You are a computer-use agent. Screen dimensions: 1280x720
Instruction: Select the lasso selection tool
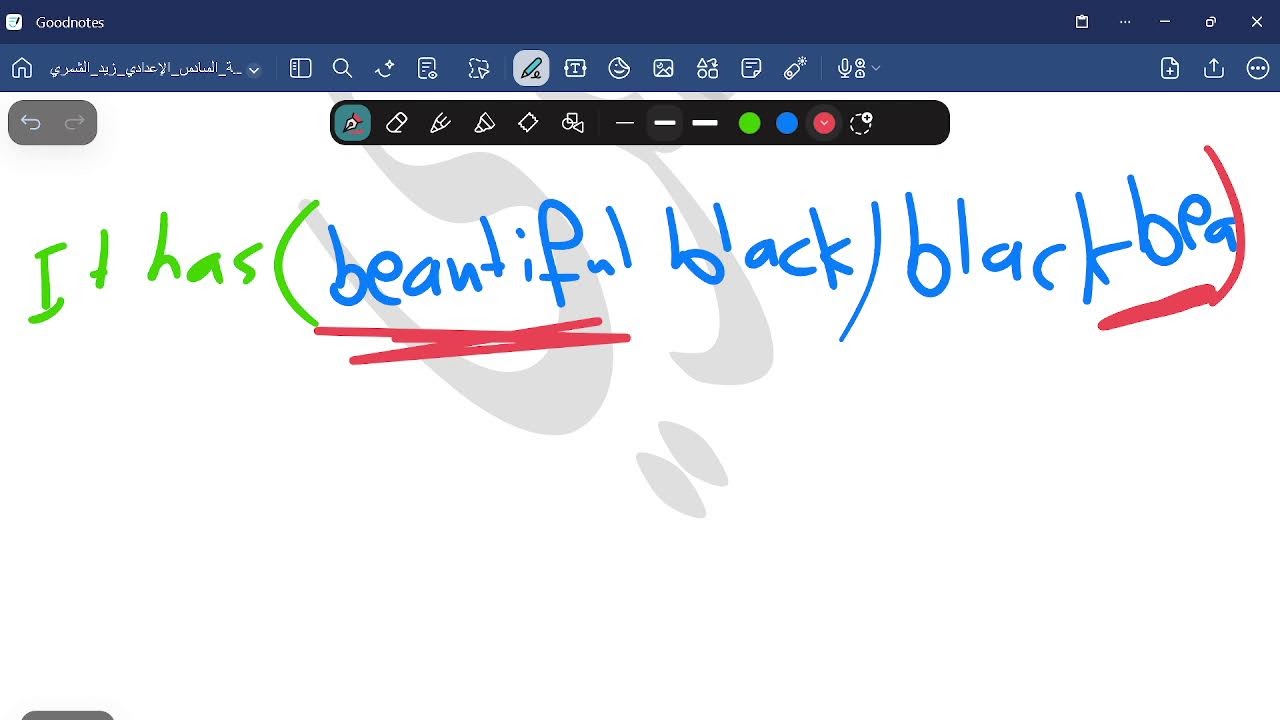479,68
